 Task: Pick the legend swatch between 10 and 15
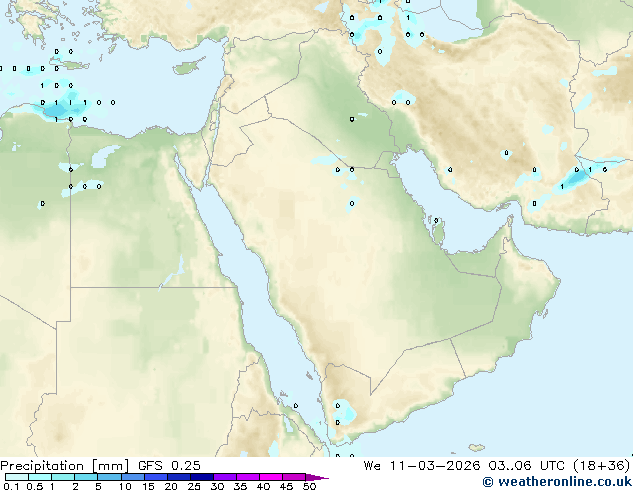[133, 477]
